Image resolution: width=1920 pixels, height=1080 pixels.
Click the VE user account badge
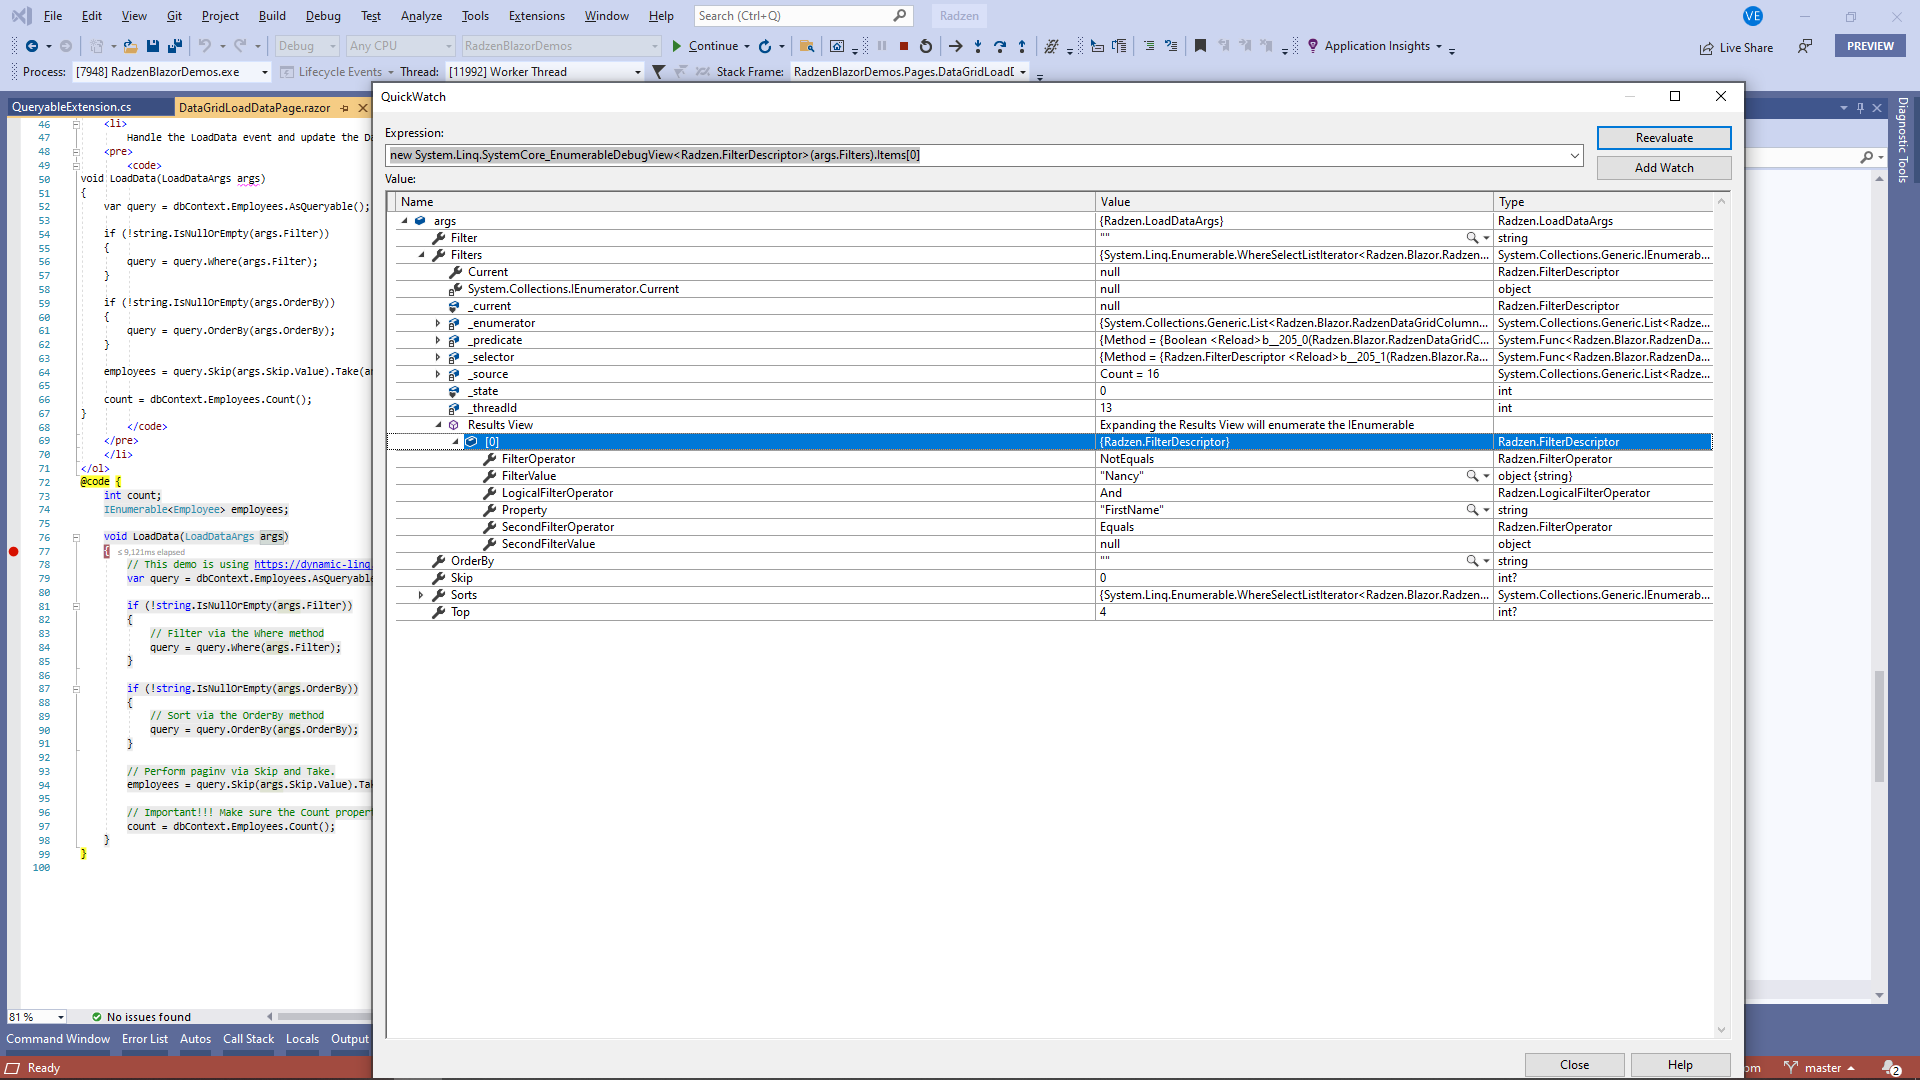(1752, 16)
